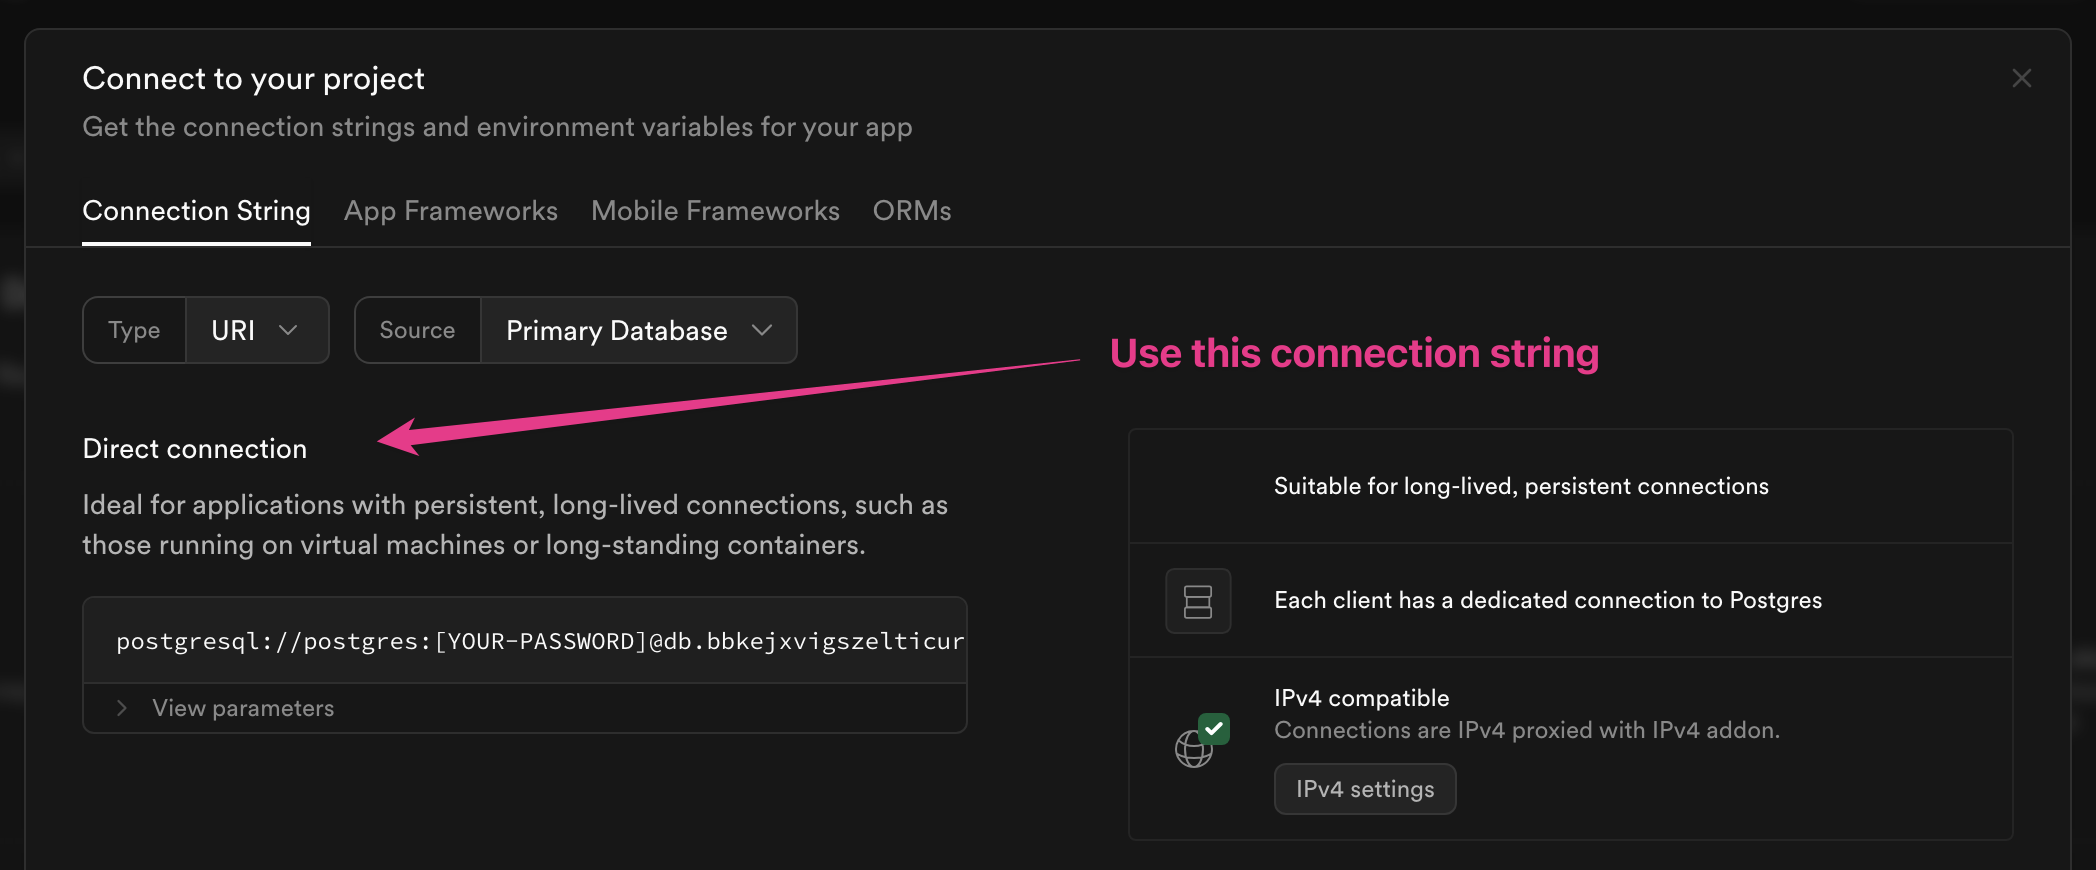This screenshot has height=870, width=2096.
Task: Open the URI type dropdown
Action: tap(256, 330)
